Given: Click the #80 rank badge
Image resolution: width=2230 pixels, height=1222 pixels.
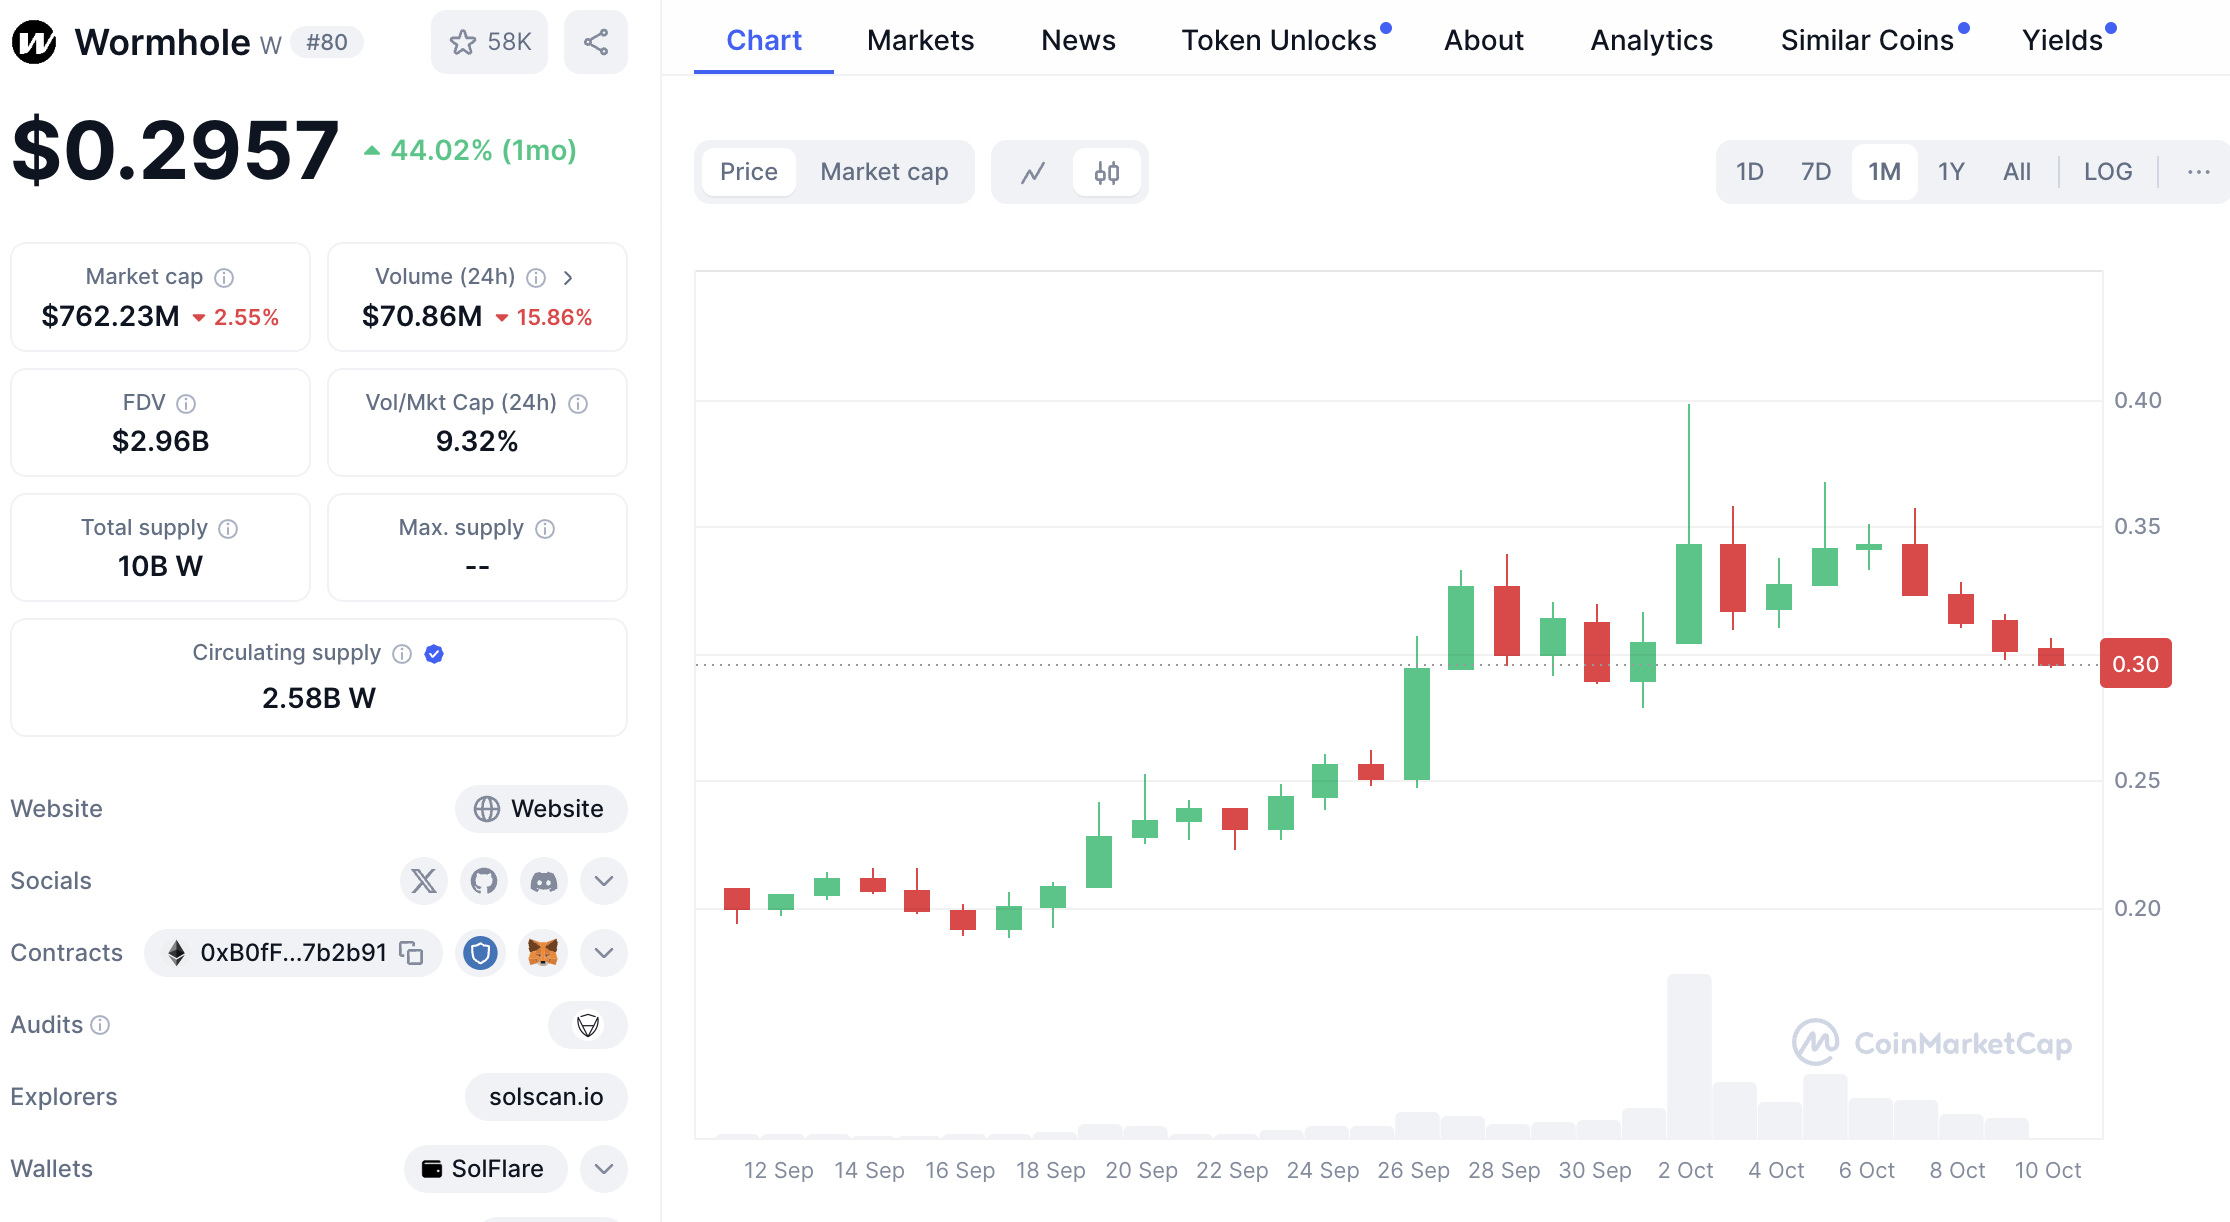Looking at the screenshot, I should click(327, 42).
